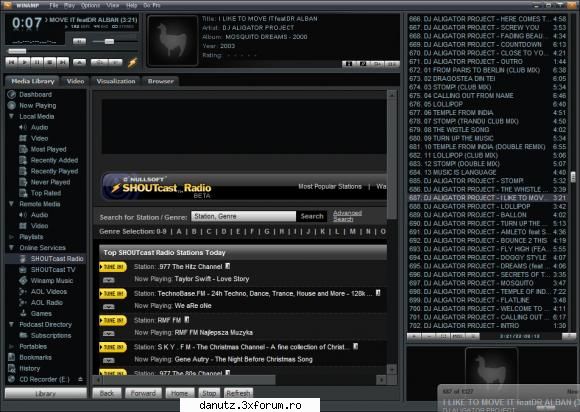Viewport: 580px width, 412px height.
Task: Click the Library button below the sidebar
Action: click(x=46, y=394)
